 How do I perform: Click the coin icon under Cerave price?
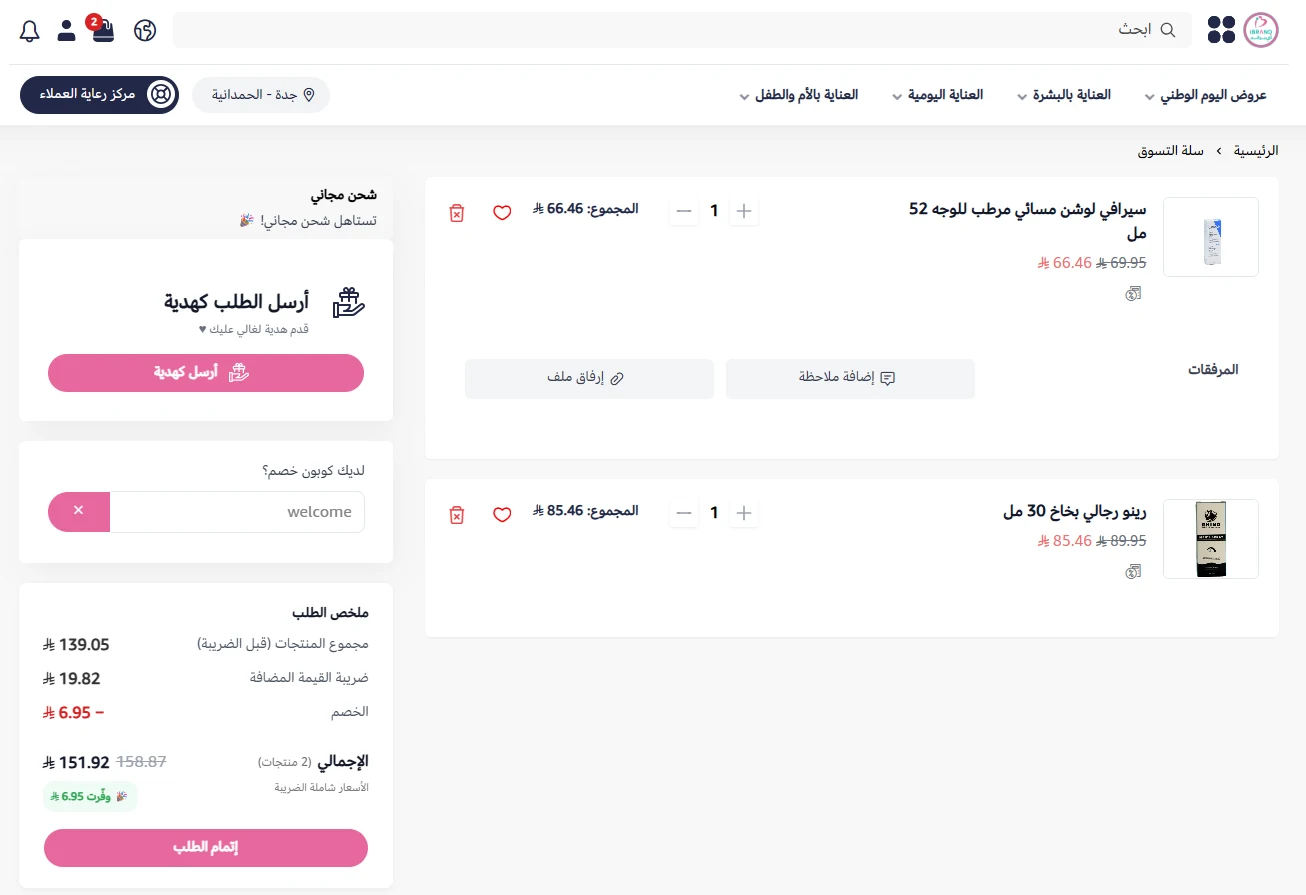click(x=1133, y=294)
